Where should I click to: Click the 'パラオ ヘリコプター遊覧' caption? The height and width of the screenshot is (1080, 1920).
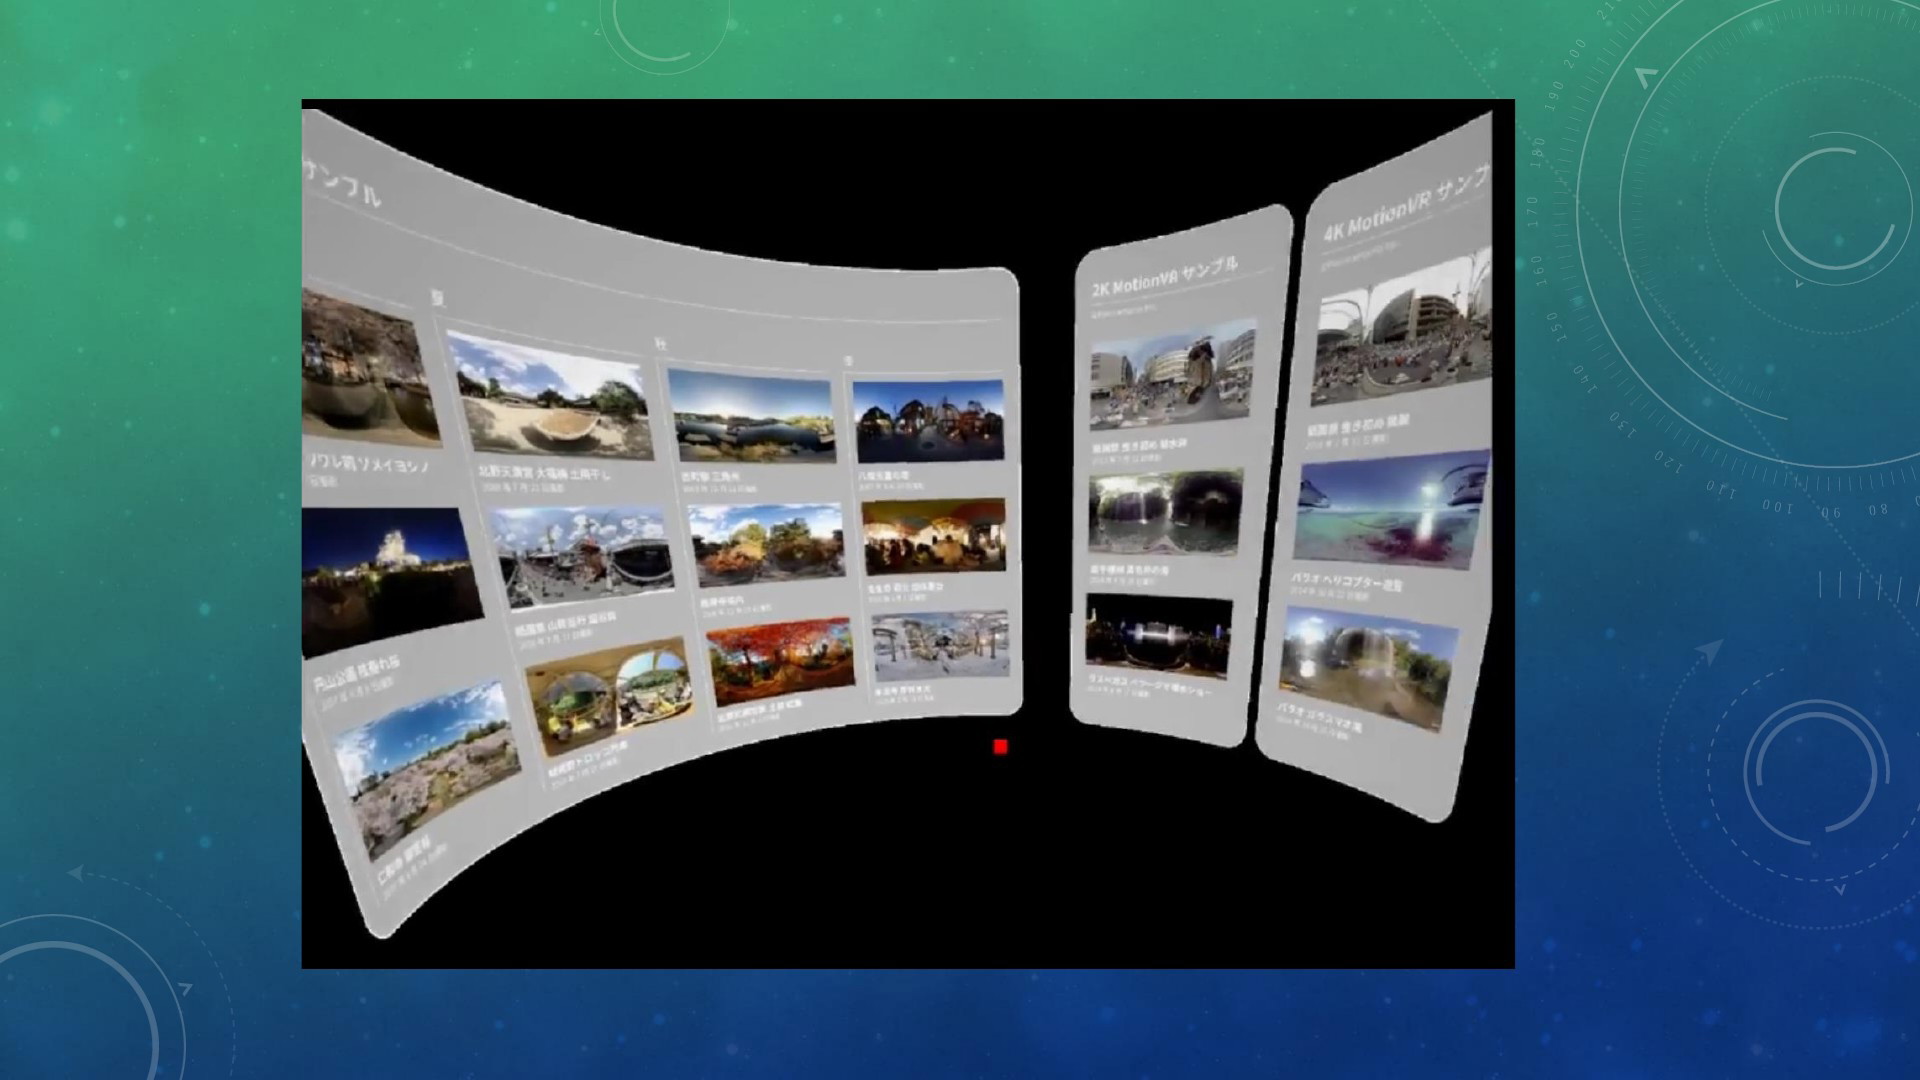1346,581
